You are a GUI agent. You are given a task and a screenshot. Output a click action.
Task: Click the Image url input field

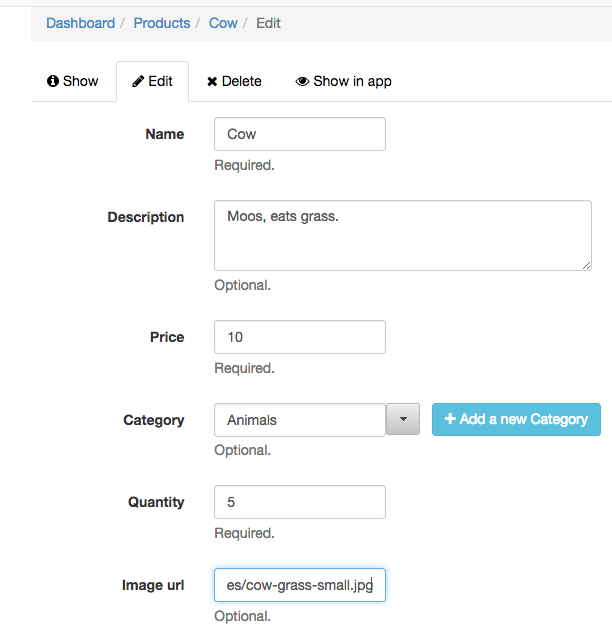coord(299,585)
